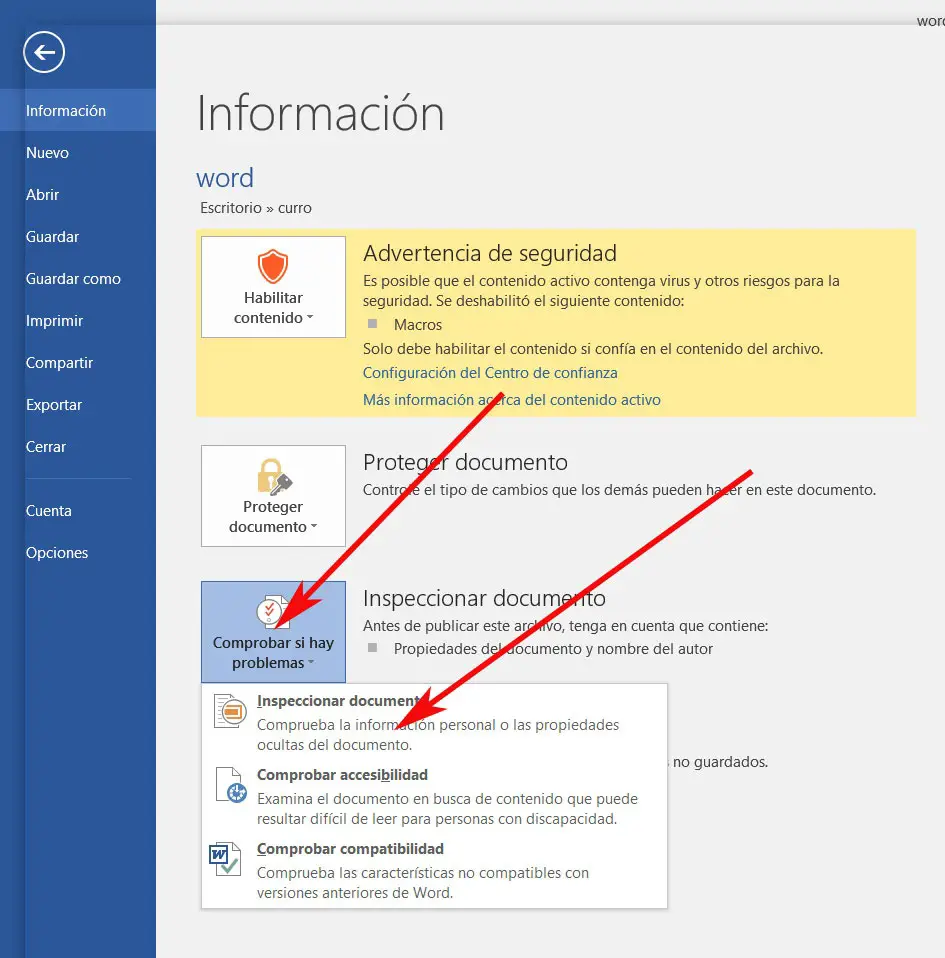This screenshot has height=958, width=945.
Task: Click the Macros bullet entry
Action: 418,324
